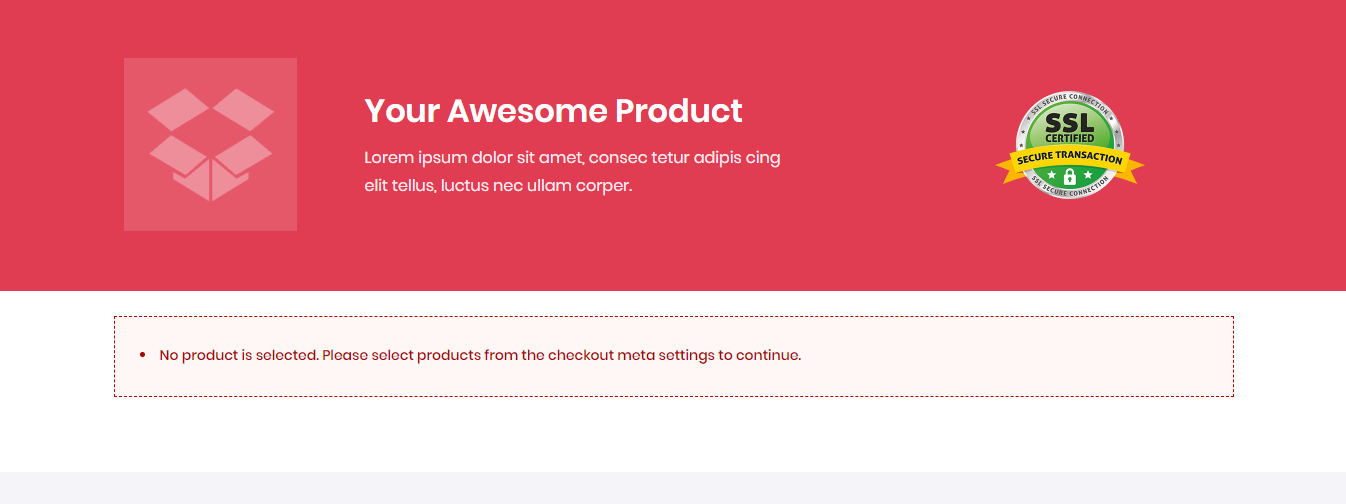The image size is (1346, 504).
Task: Click the padlock icon in SSL badge
Action: pyautogui.click(x=1070, y=176)
